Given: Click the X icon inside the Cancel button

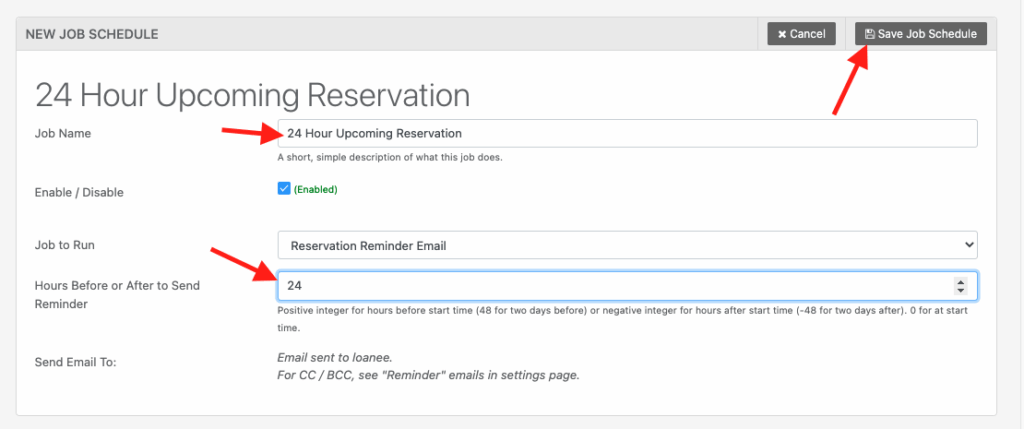Looking at the screenshot, I should (x=782, y=34).
